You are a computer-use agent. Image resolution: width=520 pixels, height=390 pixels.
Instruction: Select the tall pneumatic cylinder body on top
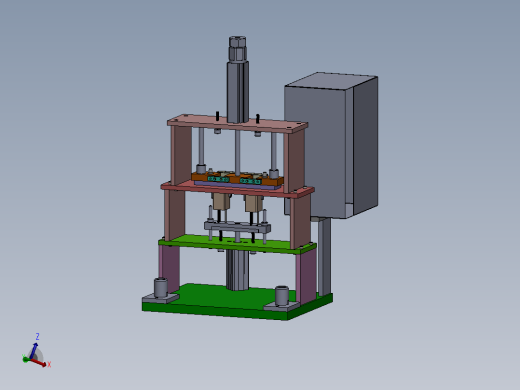[238, 92]
